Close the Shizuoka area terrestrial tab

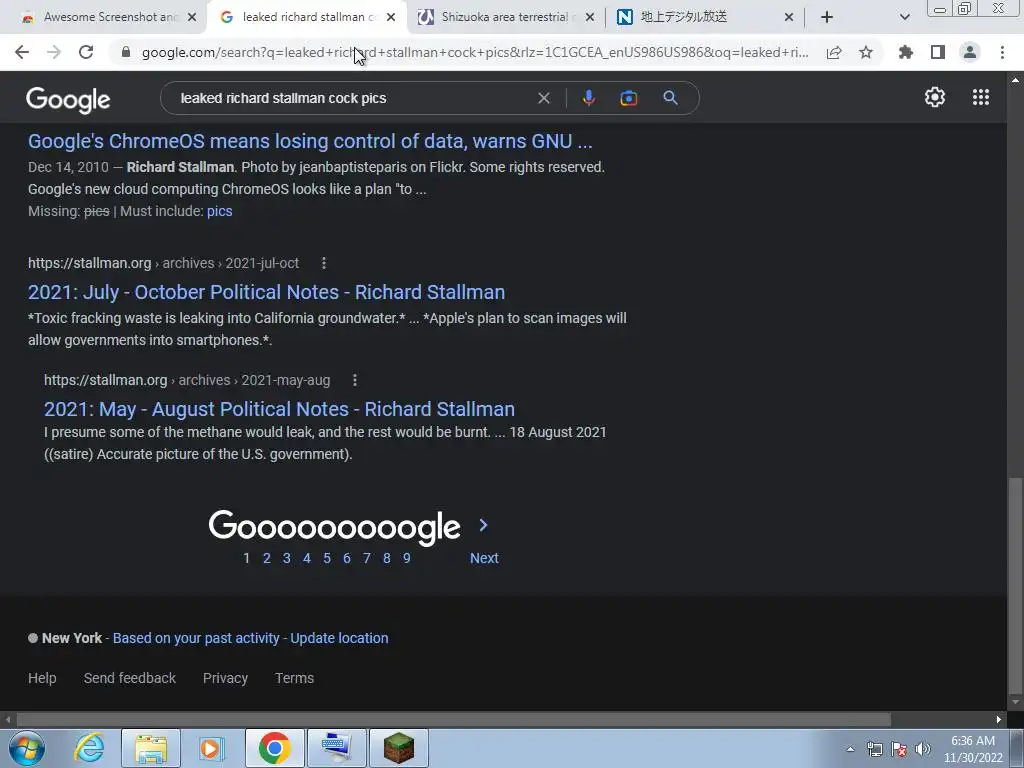click(x=590, y=17)
